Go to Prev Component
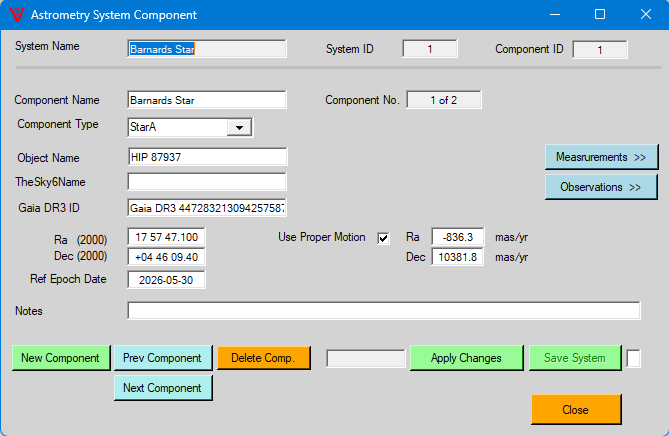669x436 pixels. pos(163,358)
